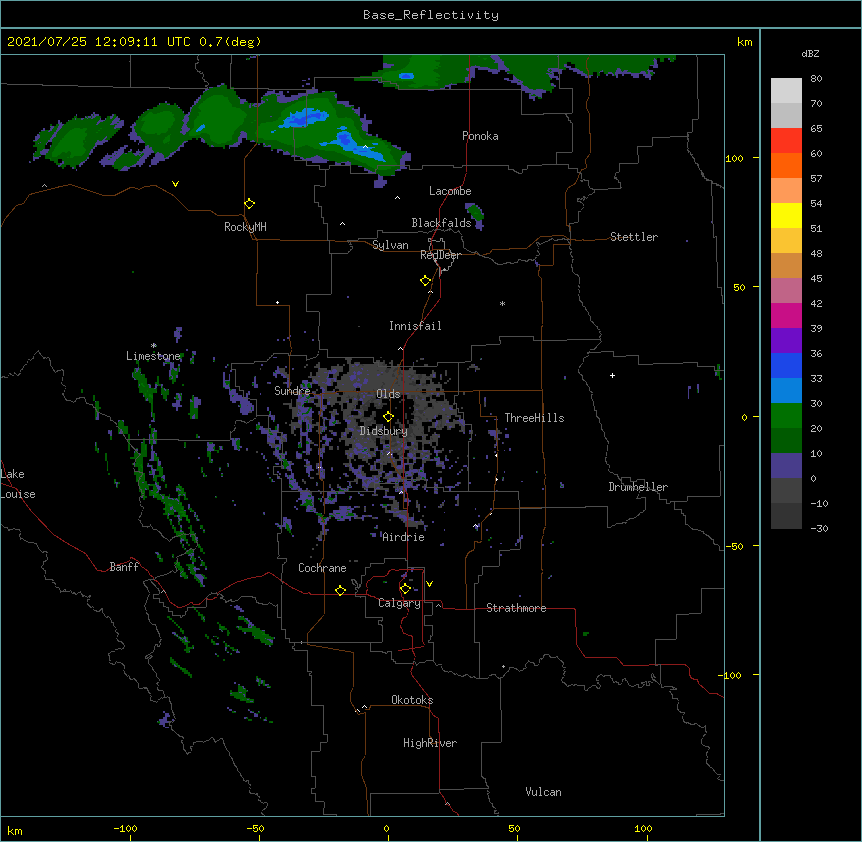
Task: Click the HighRiver city label
Action: coord(430,743)
